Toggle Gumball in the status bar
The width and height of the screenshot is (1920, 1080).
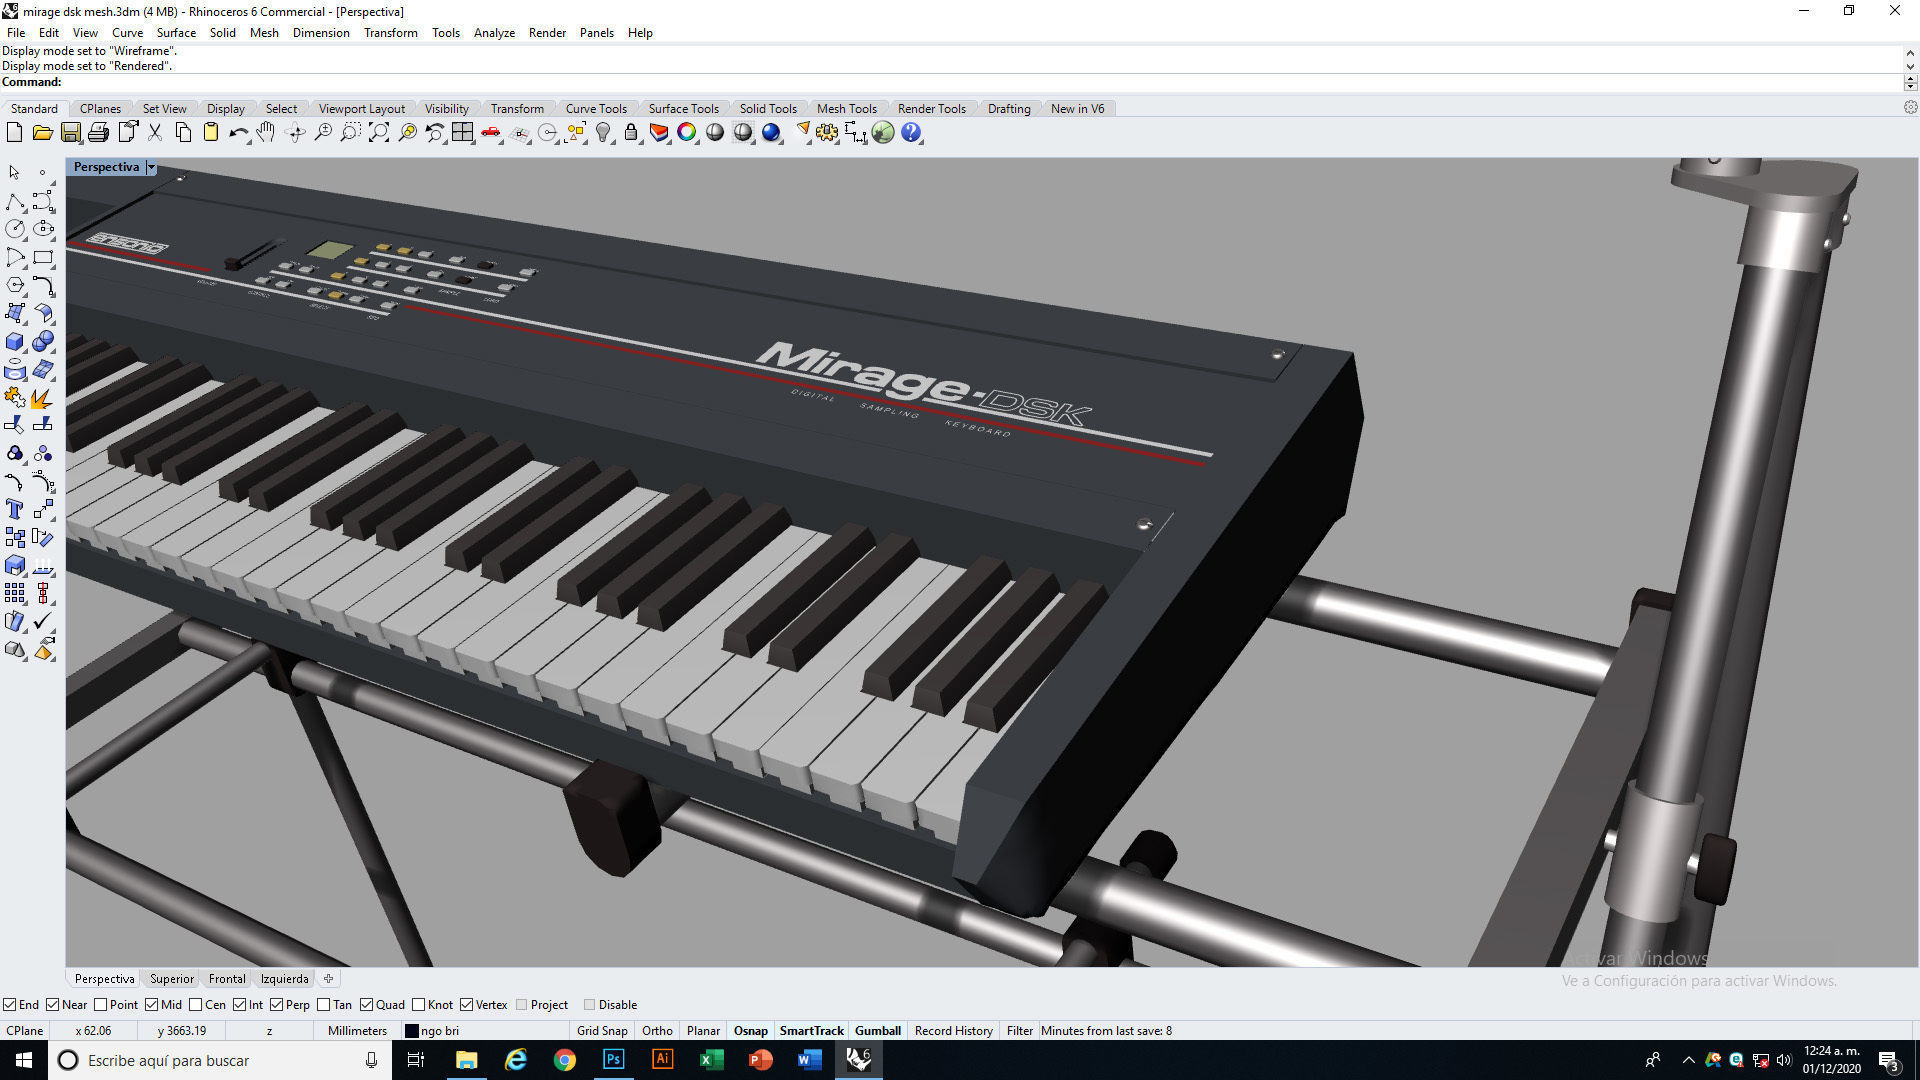point(878,1031)
